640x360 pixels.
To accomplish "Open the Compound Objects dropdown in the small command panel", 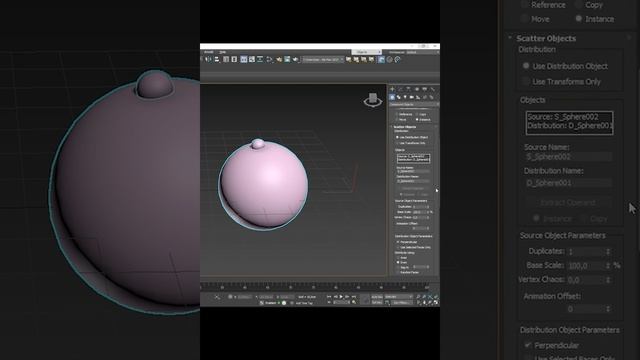I will [414, 104].
